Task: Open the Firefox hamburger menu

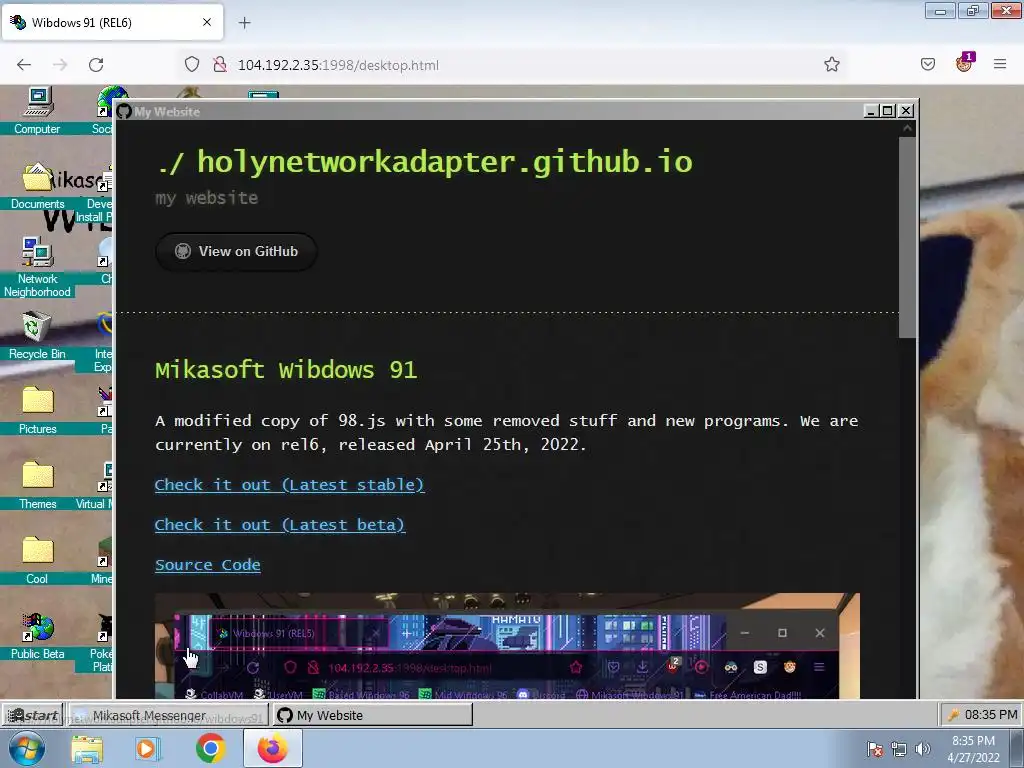Action: pyautogui.click(x=1000, y=65)
